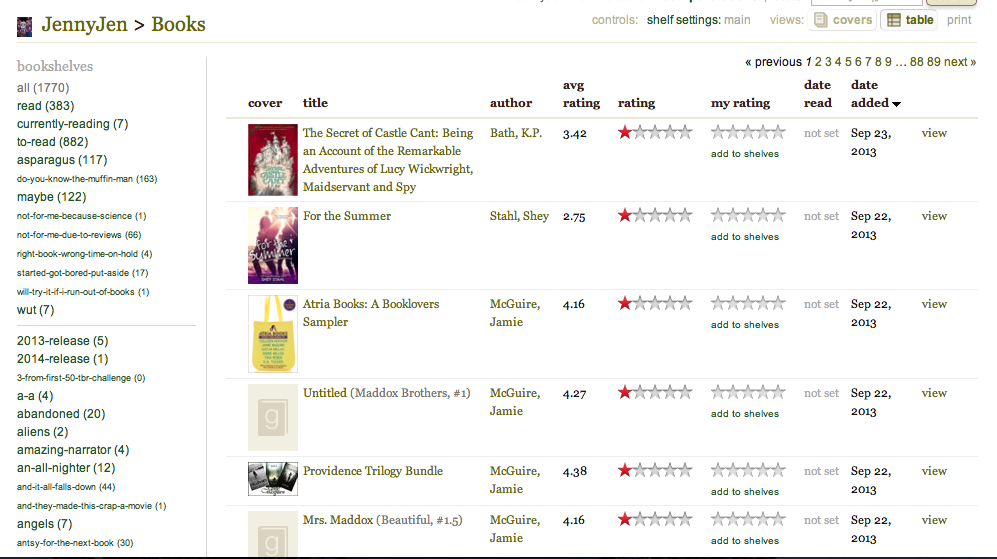The image size is (997, 559).
Task: Click author link Stahl, Shey
Action: 519,216
